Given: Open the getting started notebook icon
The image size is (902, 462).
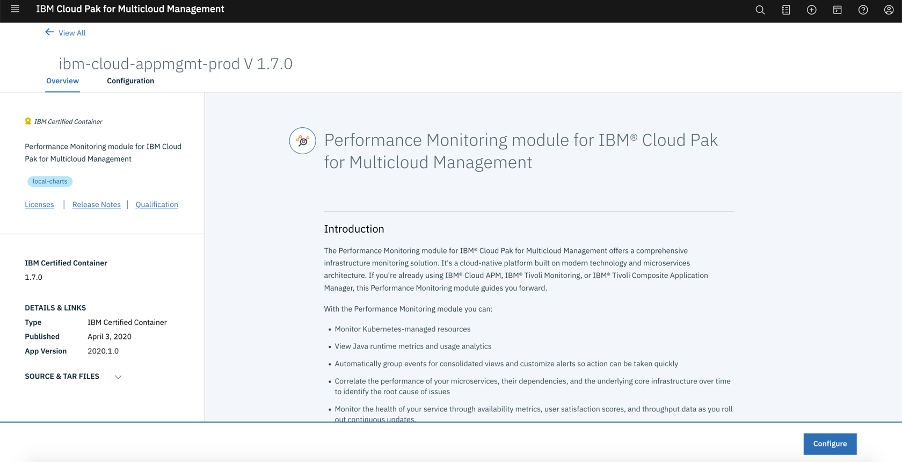Looking at the screenshot, I should (786, 10).
